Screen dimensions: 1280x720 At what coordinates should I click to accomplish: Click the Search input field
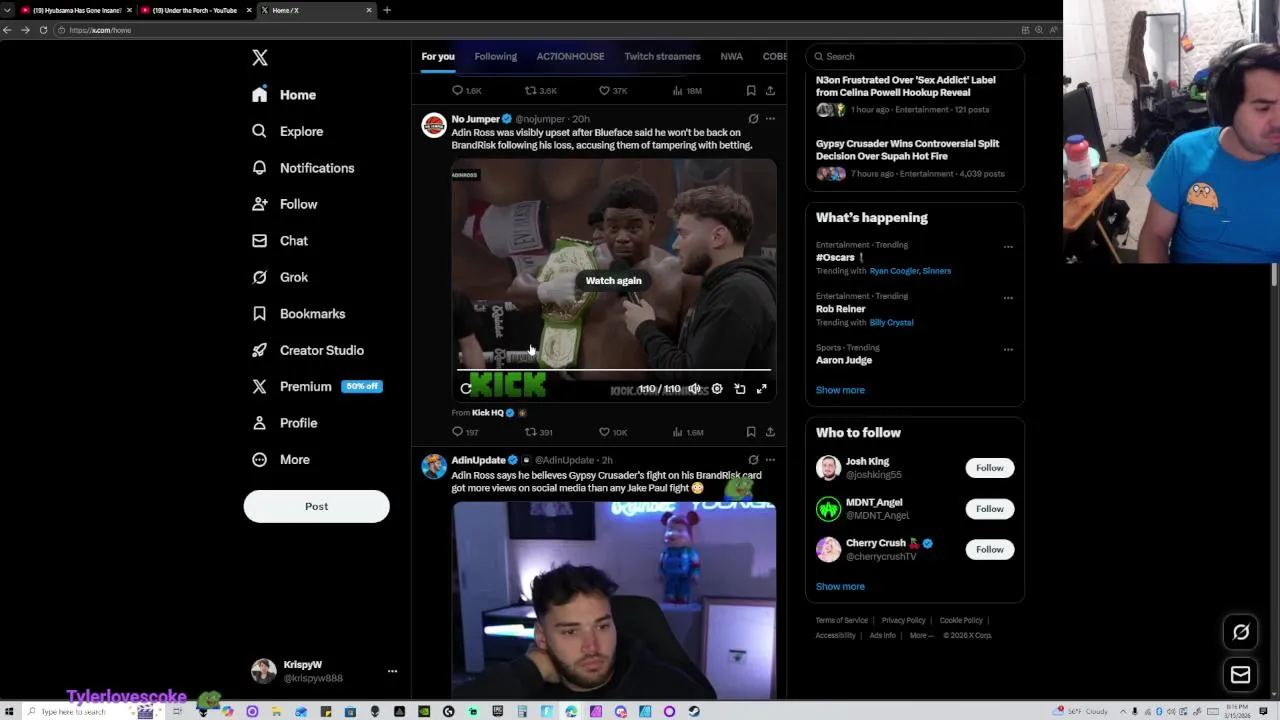915,56
